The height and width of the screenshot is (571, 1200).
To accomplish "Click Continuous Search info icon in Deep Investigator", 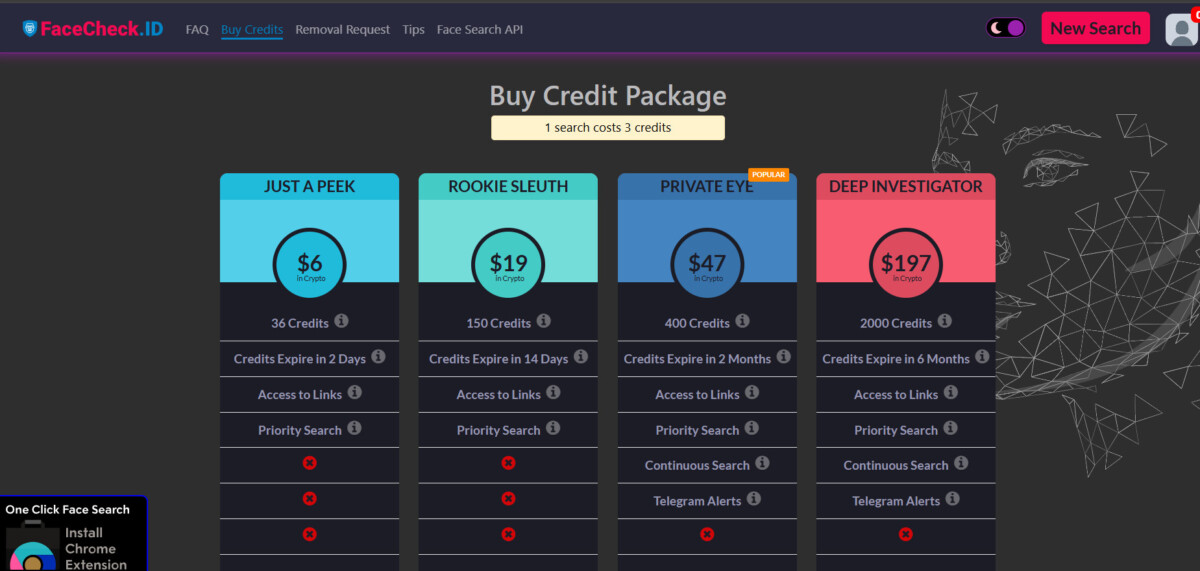I will 960,464.
